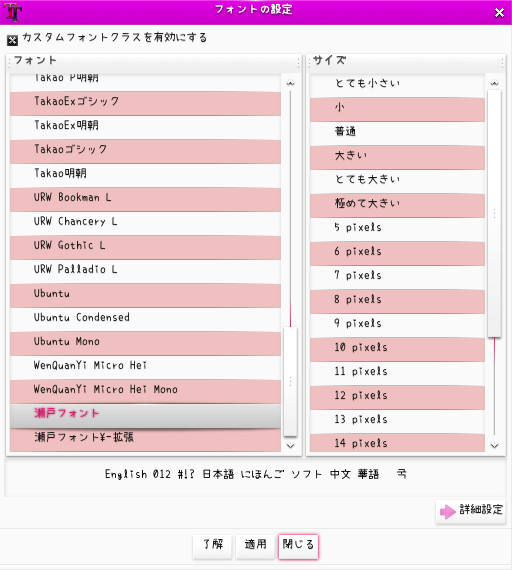The width and height of the screenshot is (512, 570).
Task: Click the TT font icon in title bar
Action: [x=13, y=12]
